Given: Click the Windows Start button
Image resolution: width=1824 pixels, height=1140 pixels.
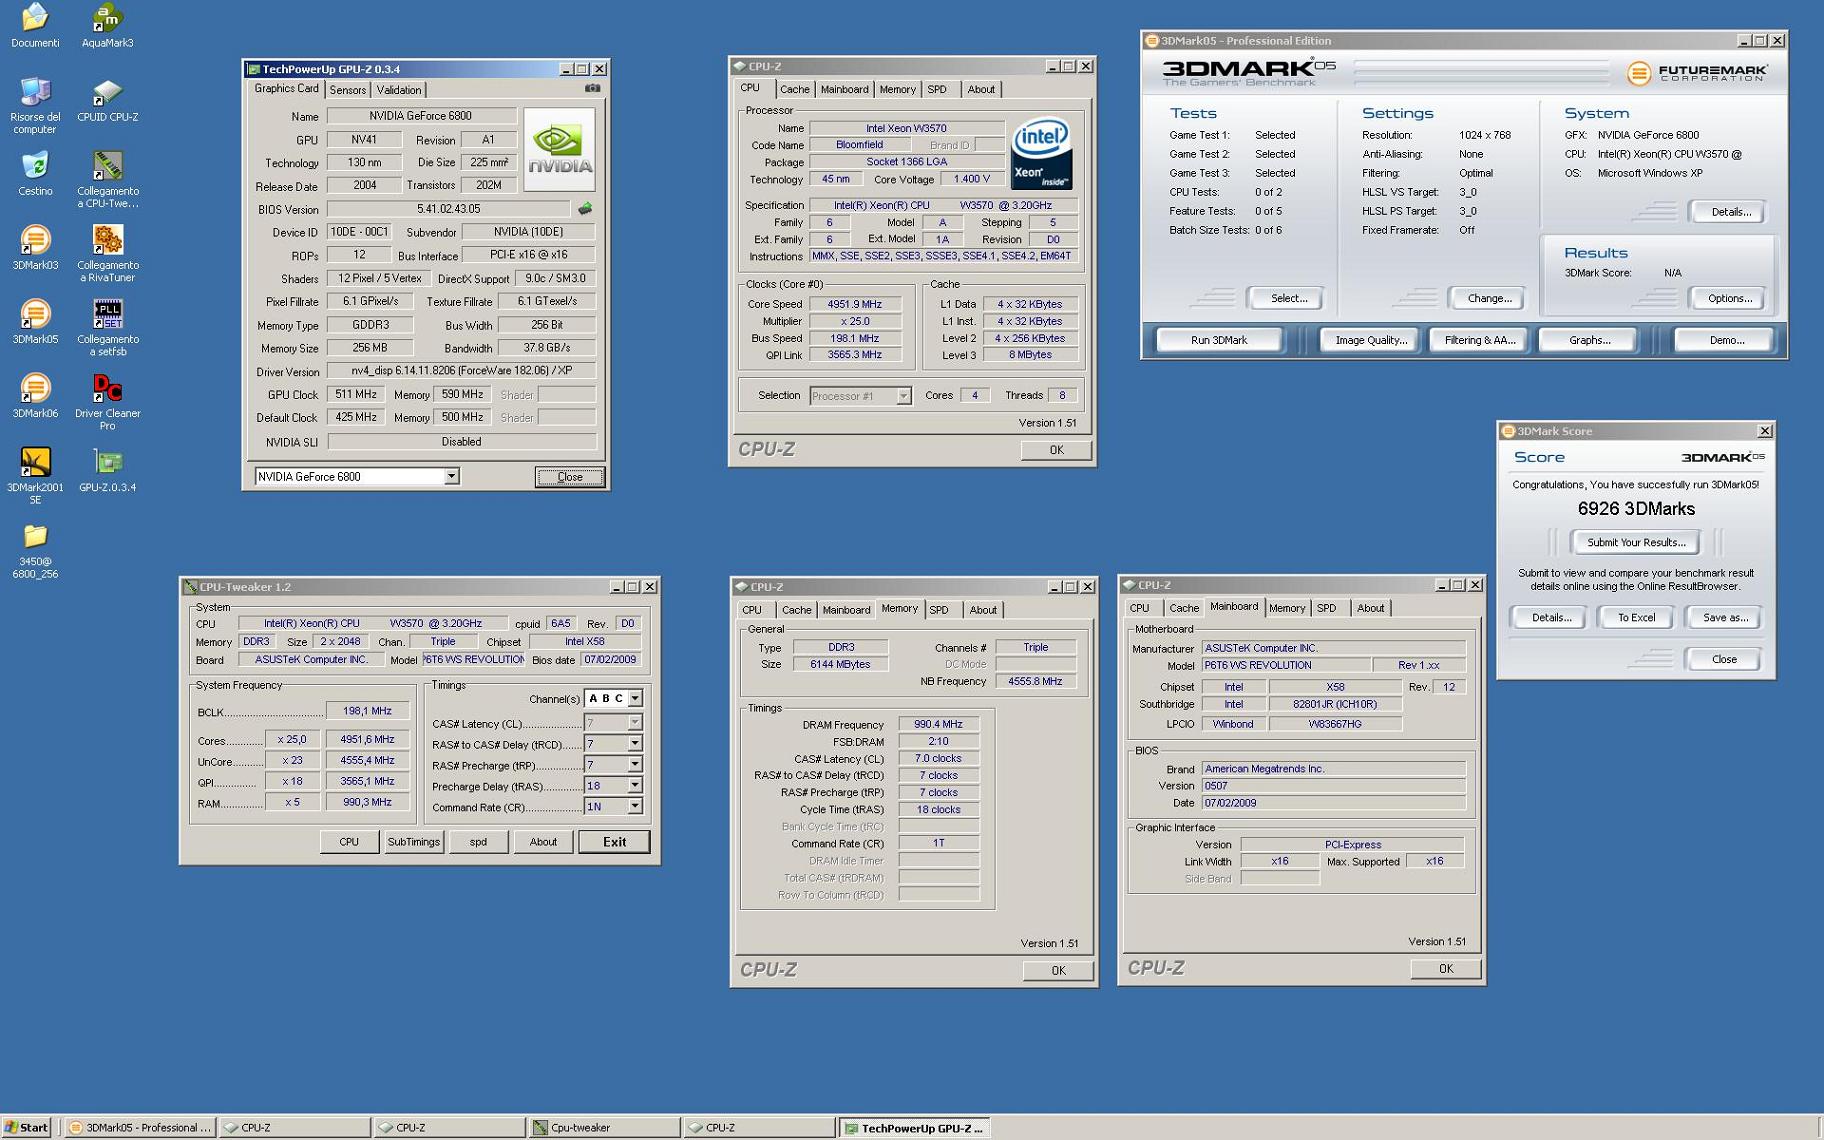Looking at the screenshot, I should click(x=26, y=1127).
